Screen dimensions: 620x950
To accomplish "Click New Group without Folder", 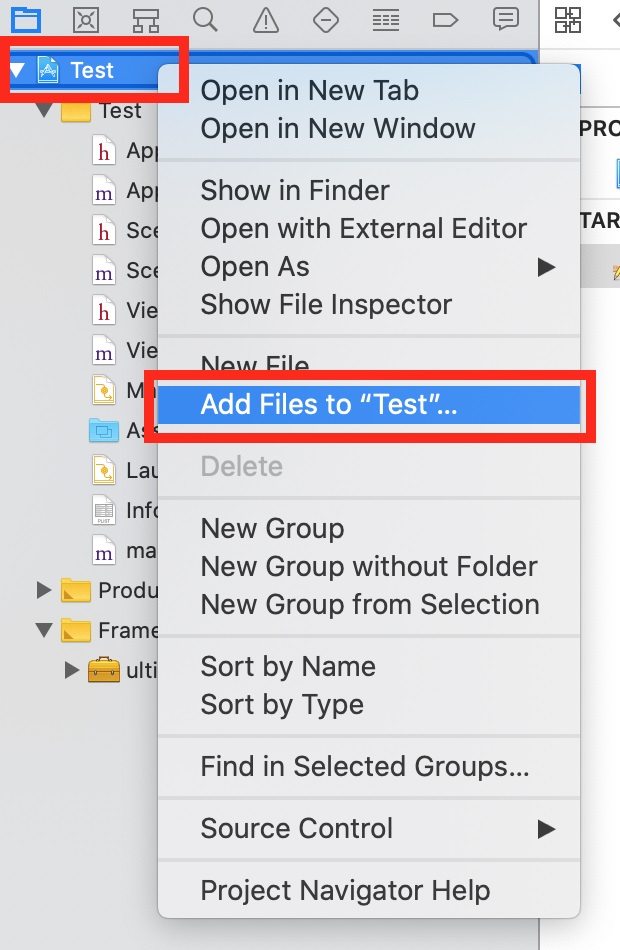I will coord(369,566).
